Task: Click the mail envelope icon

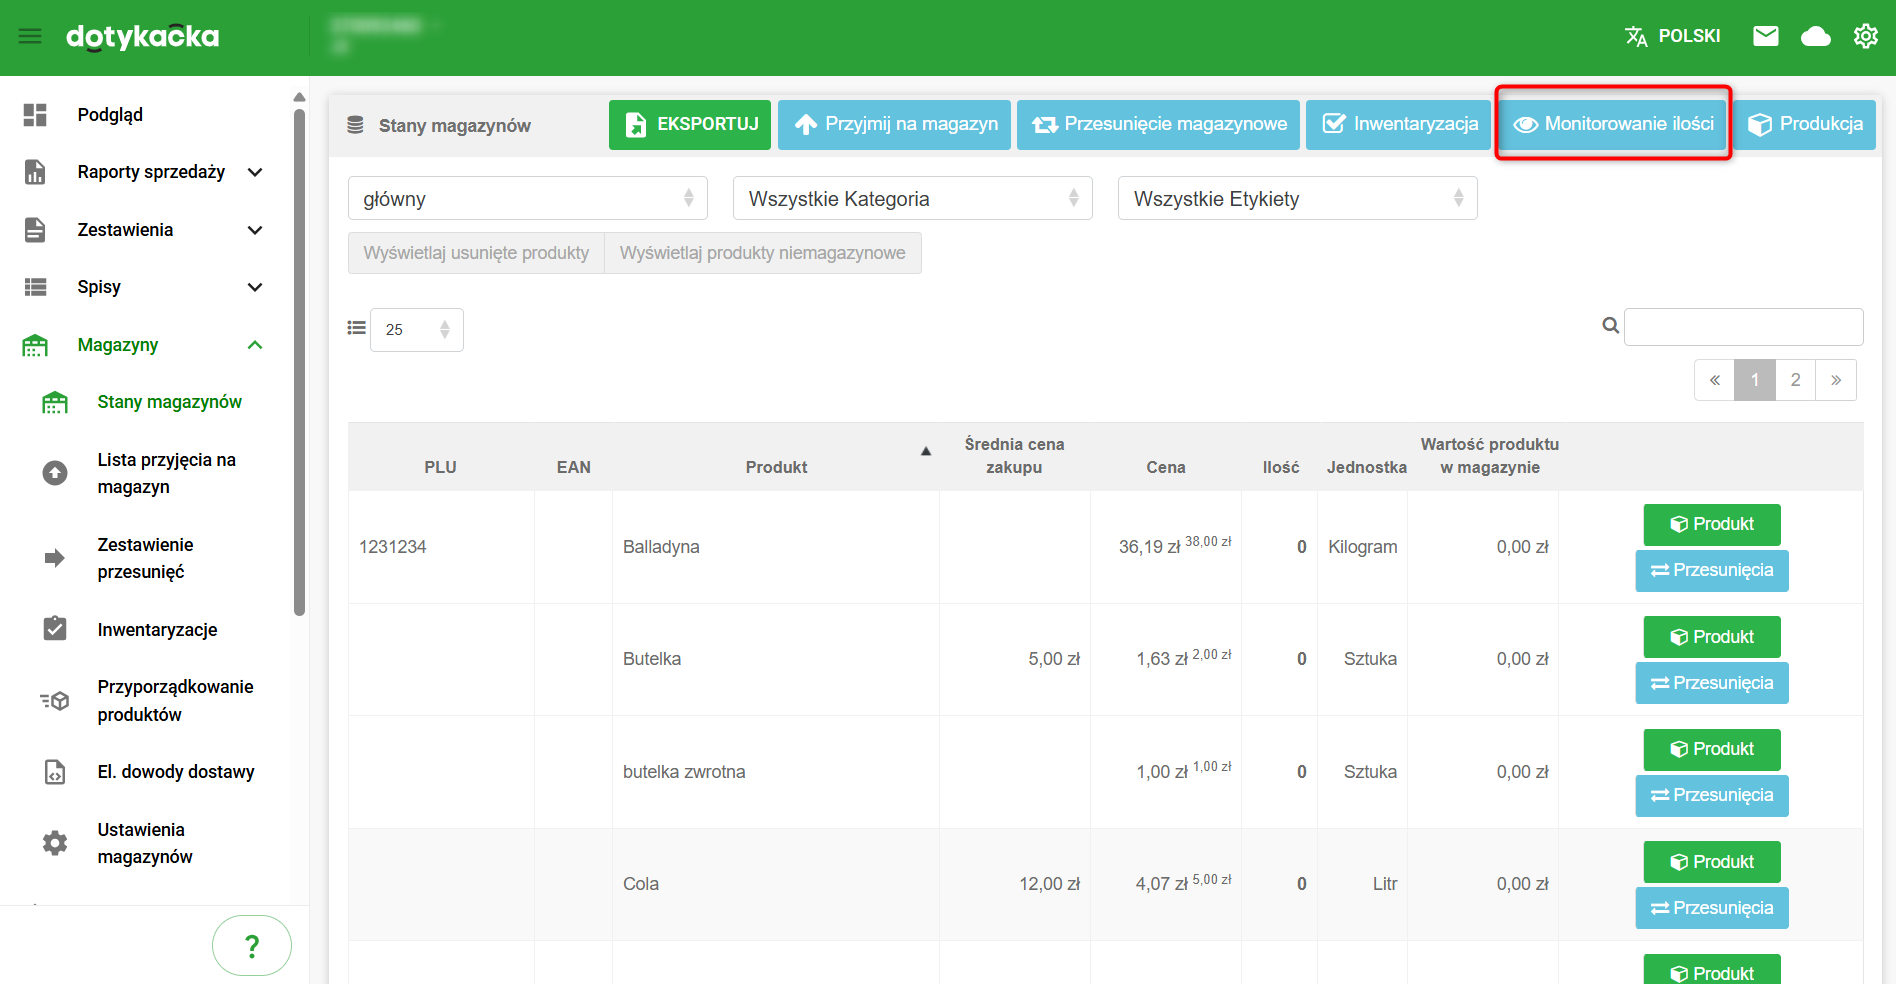Action: tap(1765, 36)
